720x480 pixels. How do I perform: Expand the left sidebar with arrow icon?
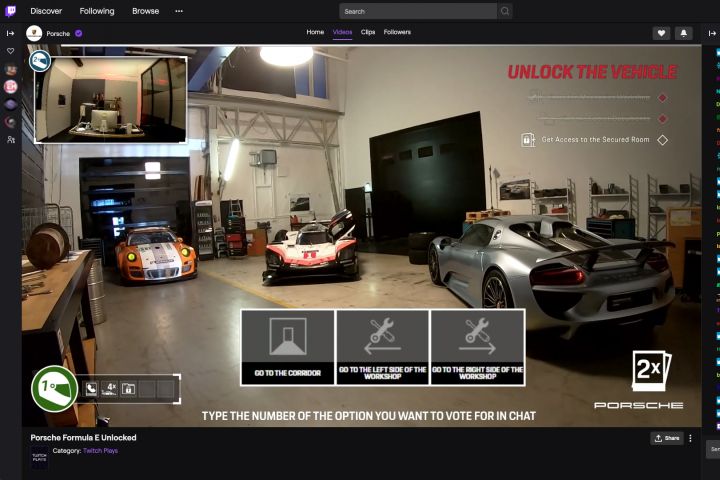pyautogui.click(x=10, y=33)
